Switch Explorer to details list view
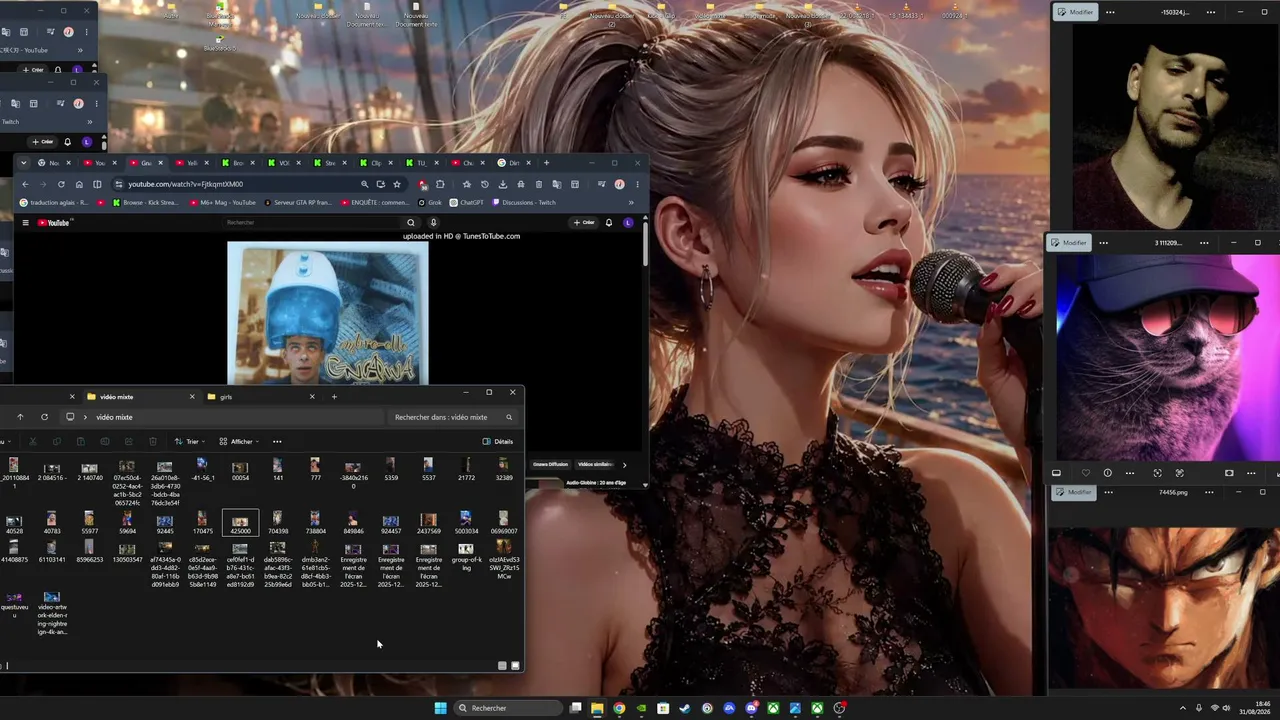1280x720 pixels. coord(502,665)
